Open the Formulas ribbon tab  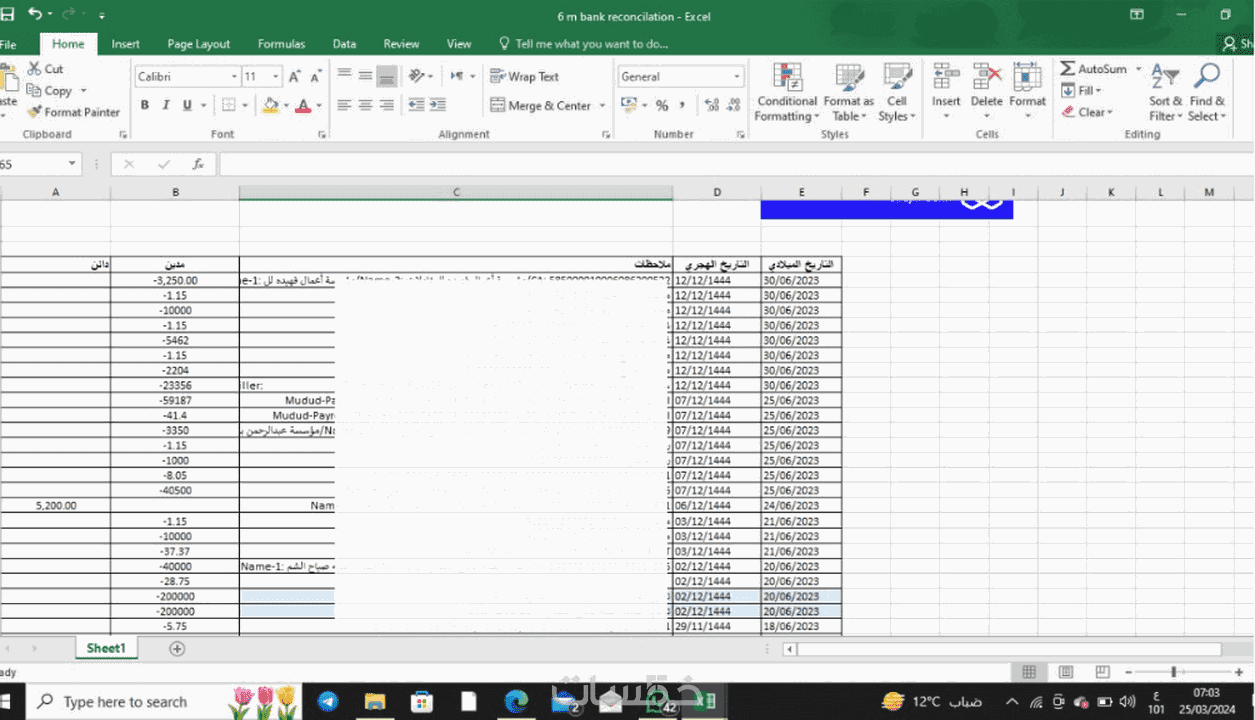click(x=281, y=44)
